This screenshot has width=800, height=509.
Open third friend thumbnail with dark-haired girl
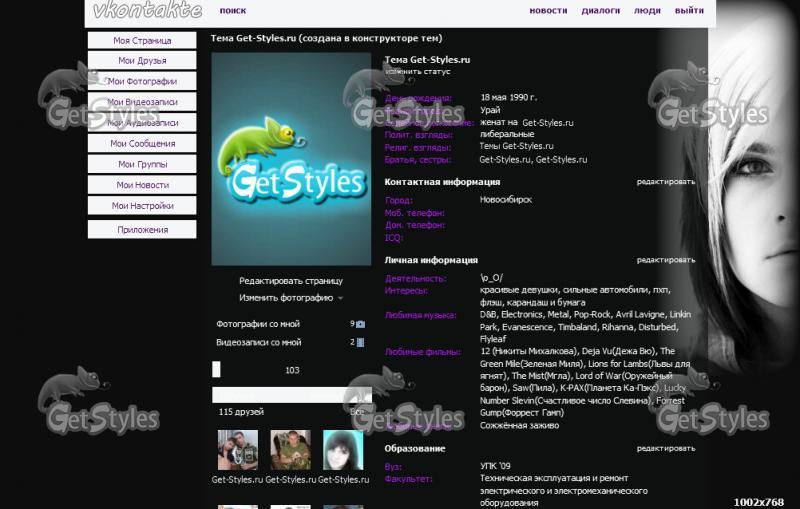point(343,450)
